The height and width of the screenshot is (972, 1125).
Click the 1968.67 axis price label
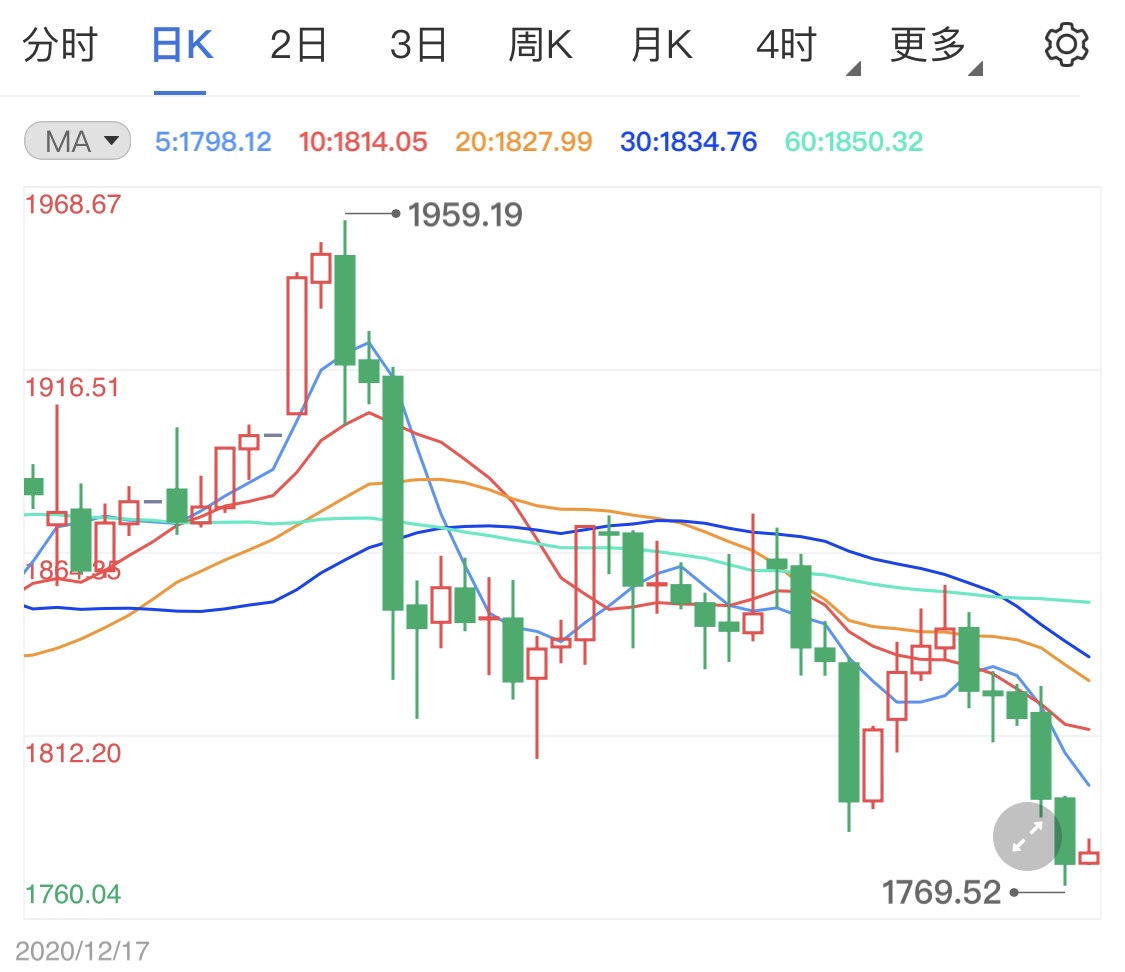click(x=73, y=204)
